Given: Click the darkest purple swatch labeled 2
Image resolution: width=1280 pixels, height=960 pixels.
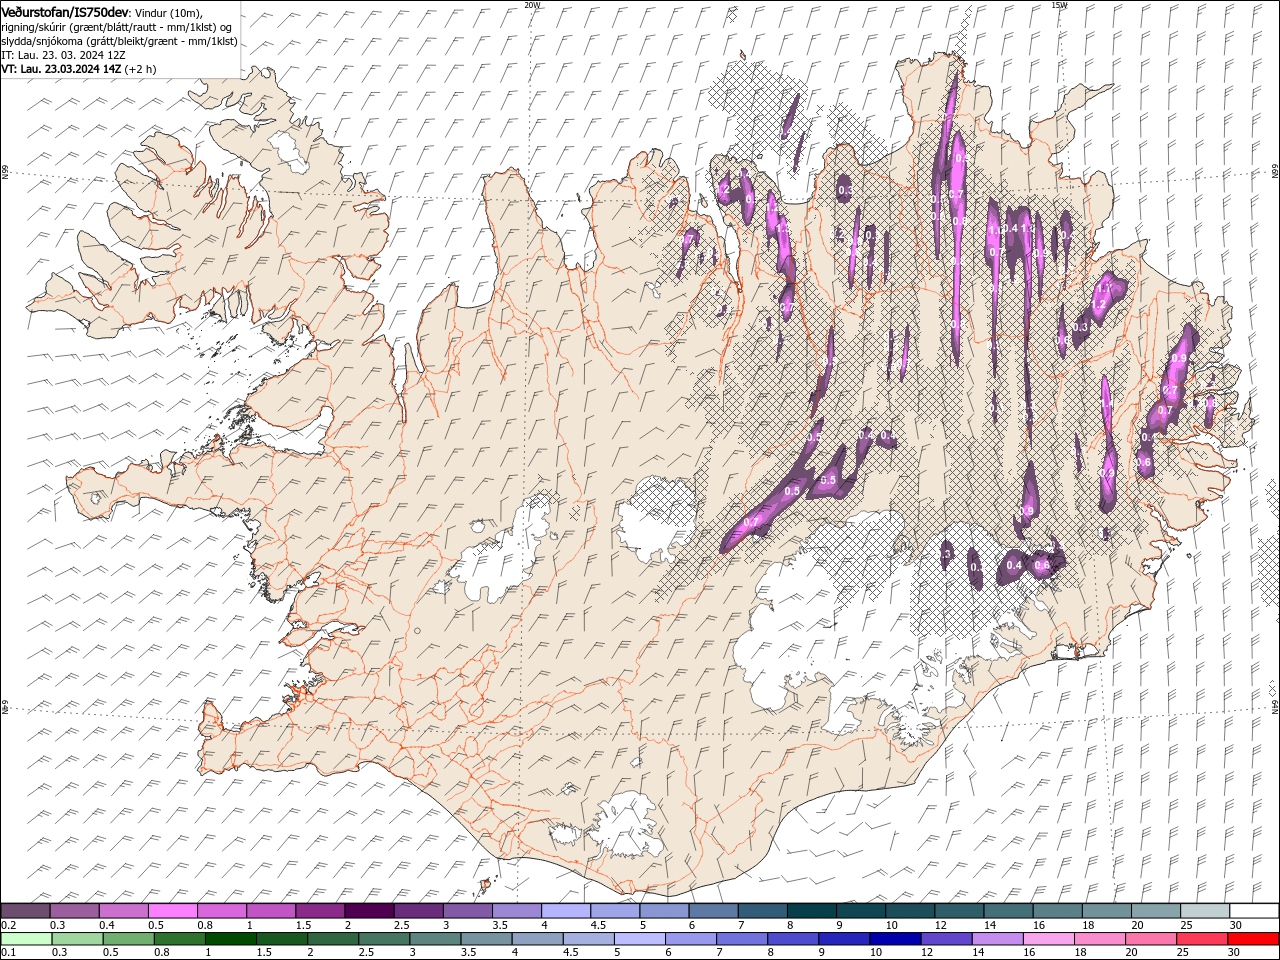Looking at the screenshot, I should click(x=368, y=911).
